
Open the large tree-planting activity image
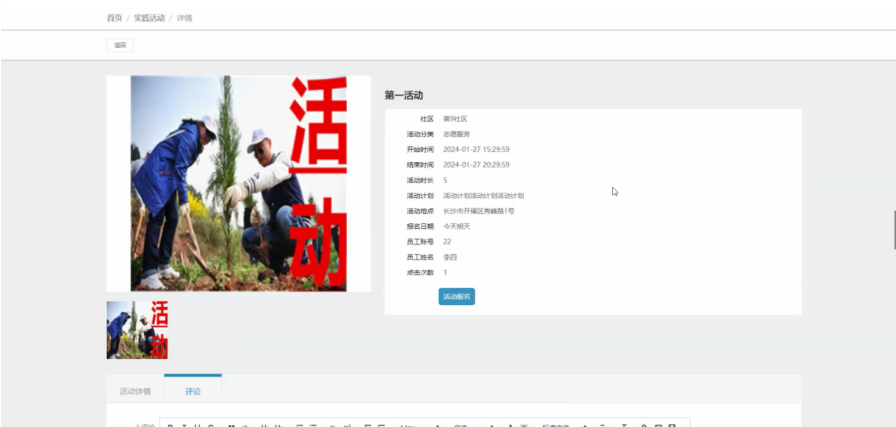pos(239,183)
